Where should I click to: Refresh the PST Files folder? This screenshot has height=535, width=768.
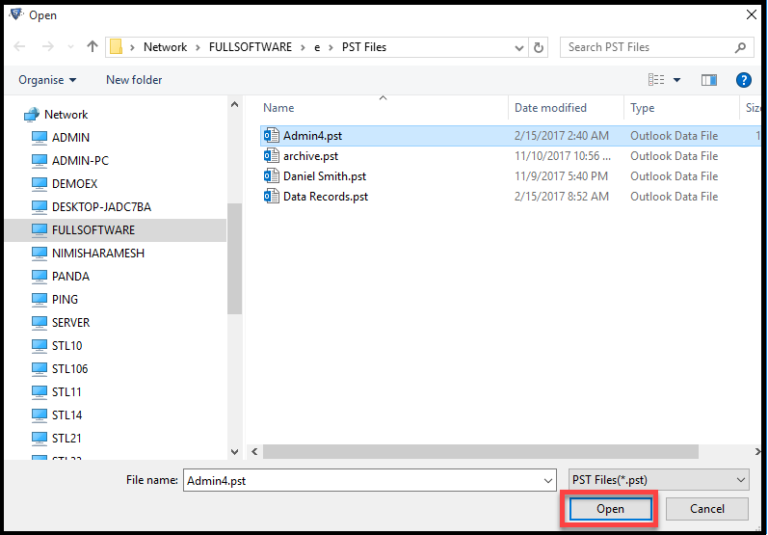(x=538, y=48)
